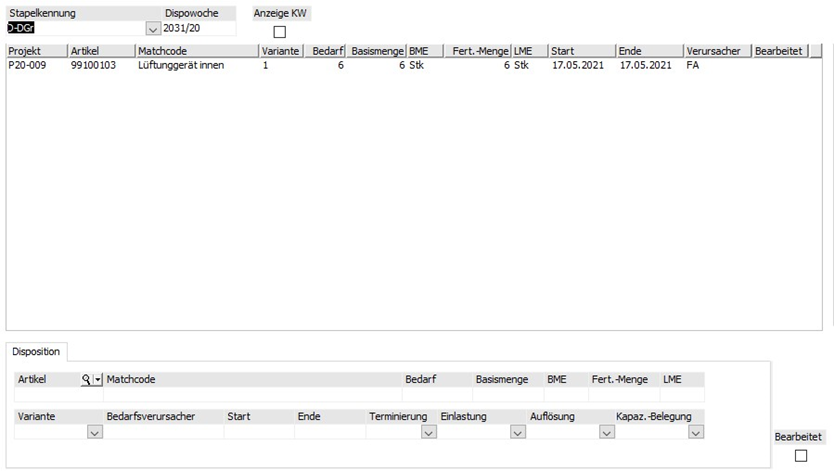Screen dimensions: 834x471
Task: Sort the table by Start column
Action: click(x=581, y=50)
